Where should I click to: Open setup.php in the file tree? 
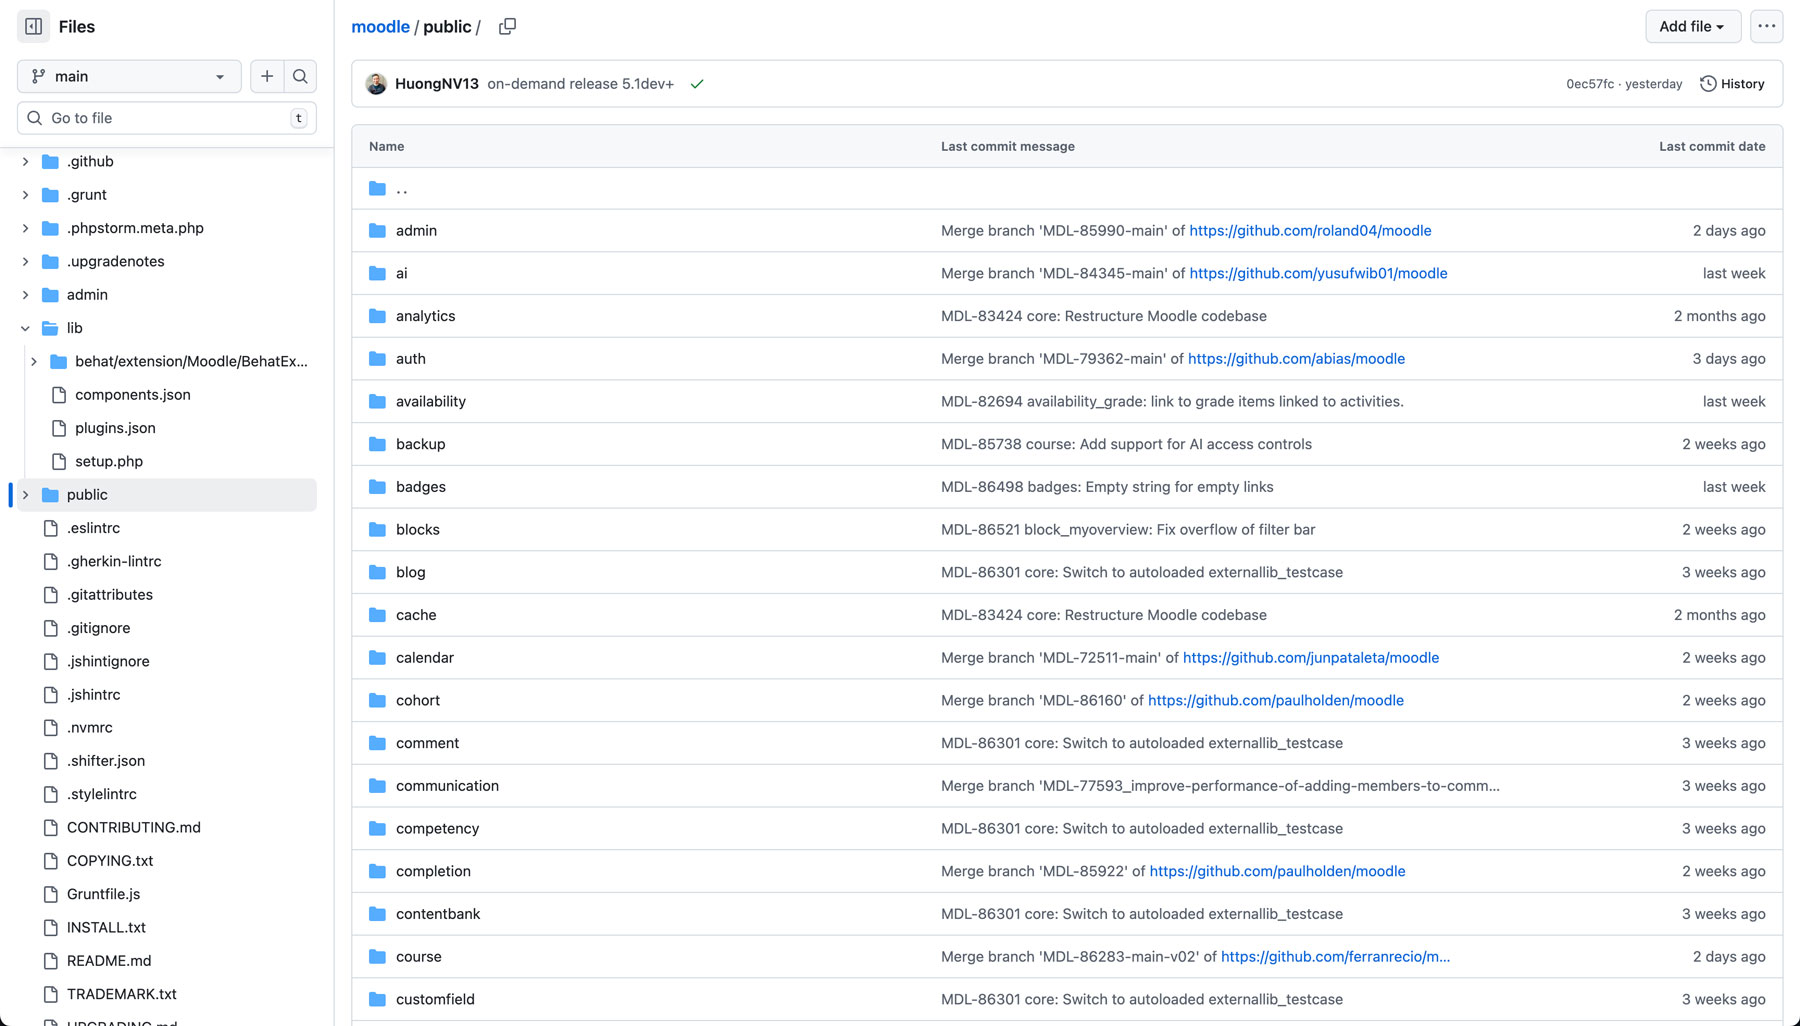point(109,461)
